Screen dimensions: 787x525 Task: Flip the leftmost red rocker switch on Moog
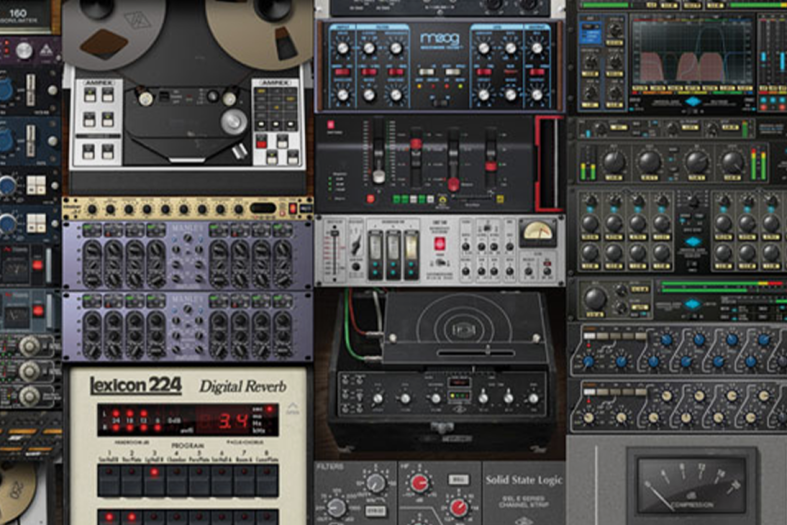click(343, 72)
